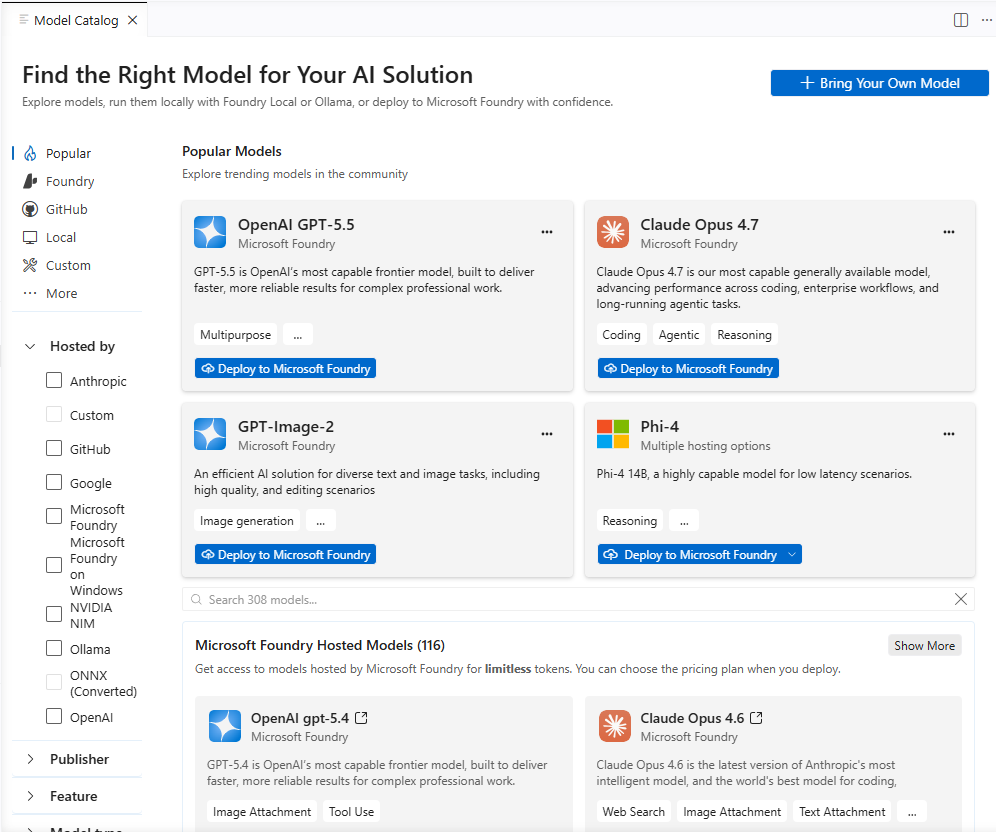Show more tags on GPT-Image-2 card

pyautogui.click(x=321, y=521)
